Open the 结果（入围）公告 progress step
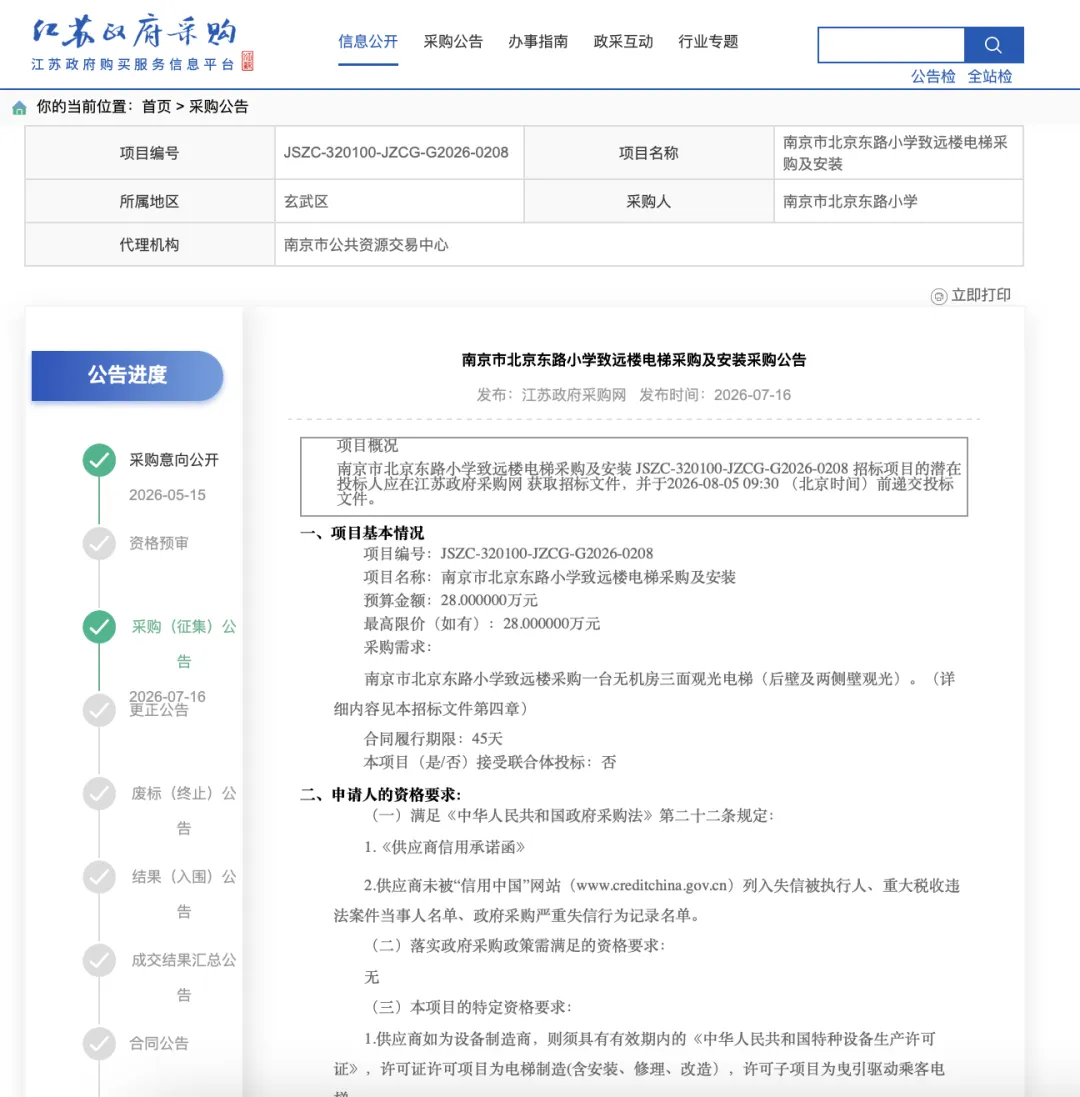1080x1097 pixels. tap(184, 893)
